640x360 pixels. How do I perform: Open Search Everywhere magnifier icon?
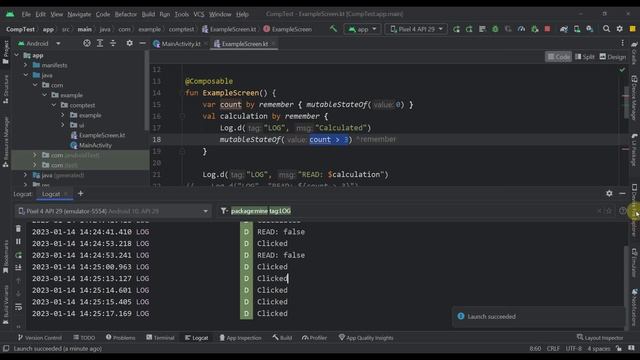(x=607, y=29)
